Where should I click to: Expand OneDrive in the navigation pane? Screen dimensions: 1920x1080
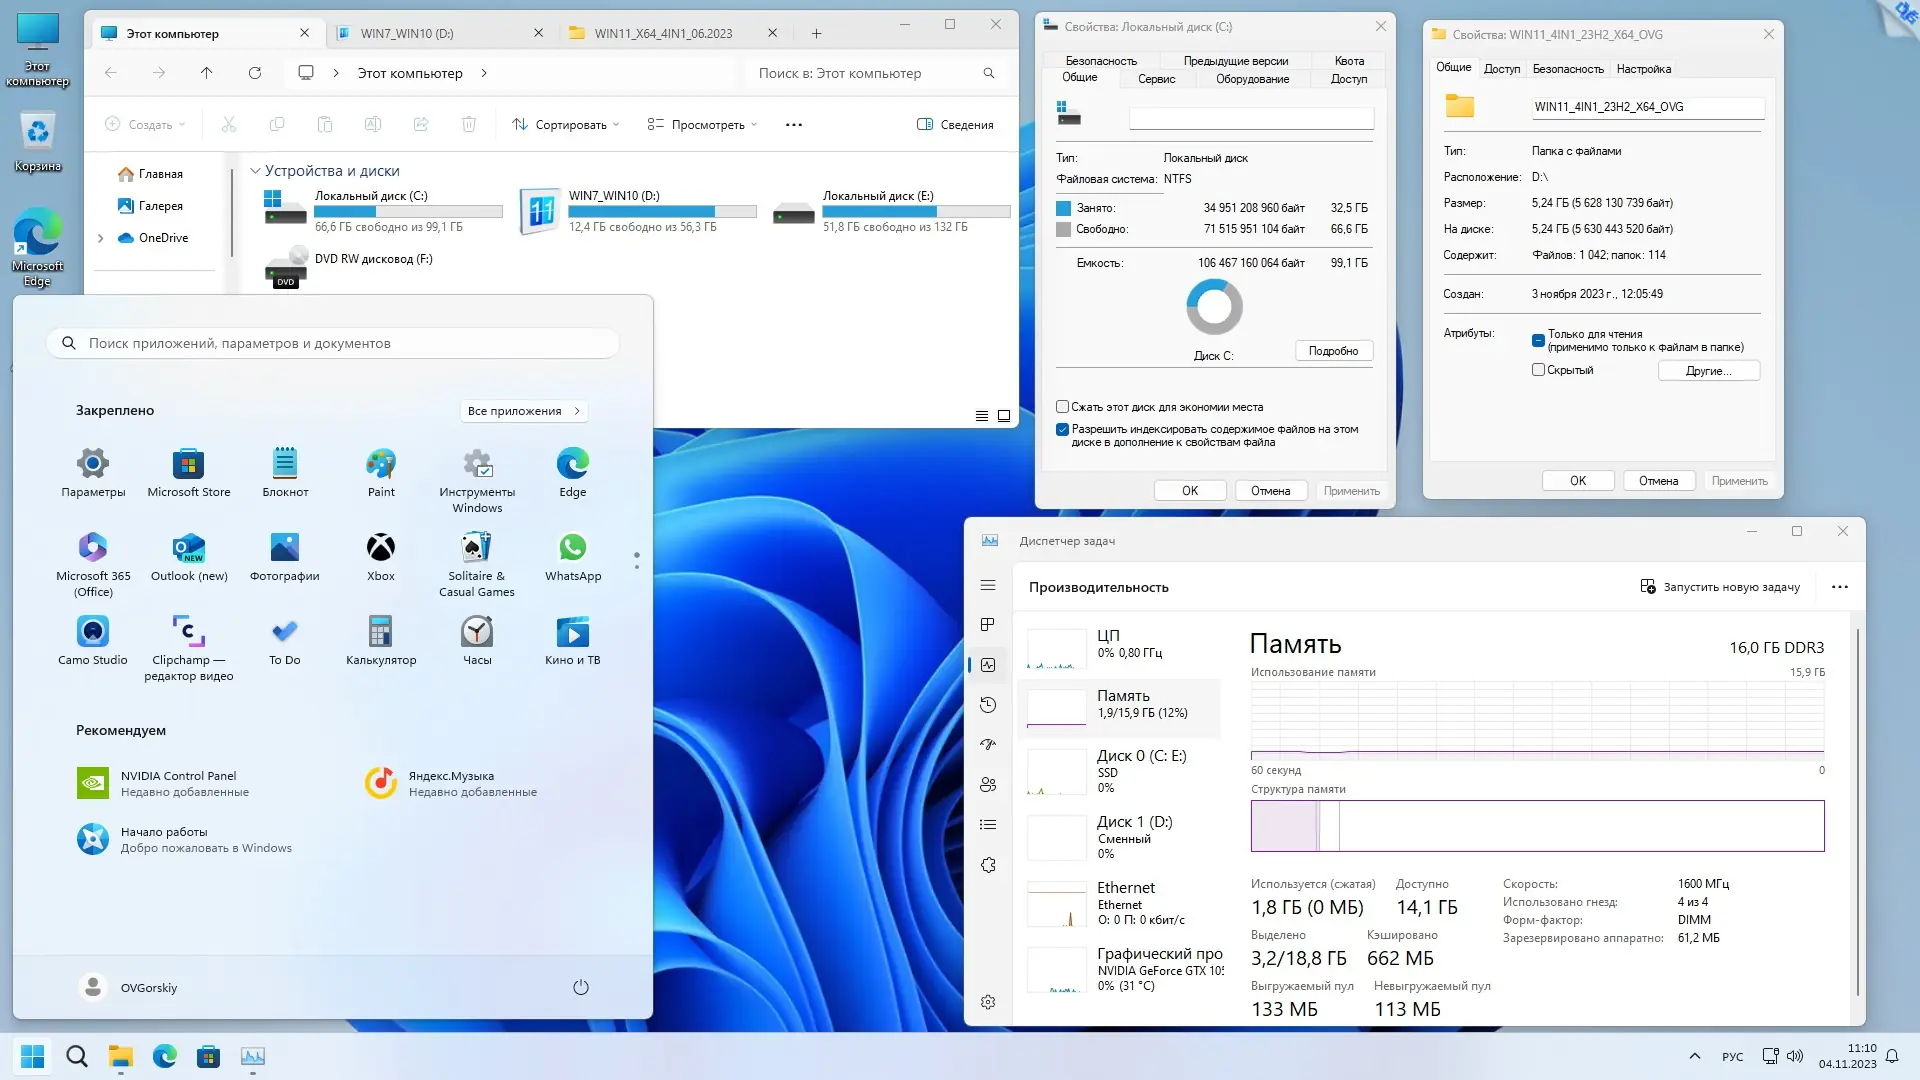pyautogui.click(x=100, y=238)
